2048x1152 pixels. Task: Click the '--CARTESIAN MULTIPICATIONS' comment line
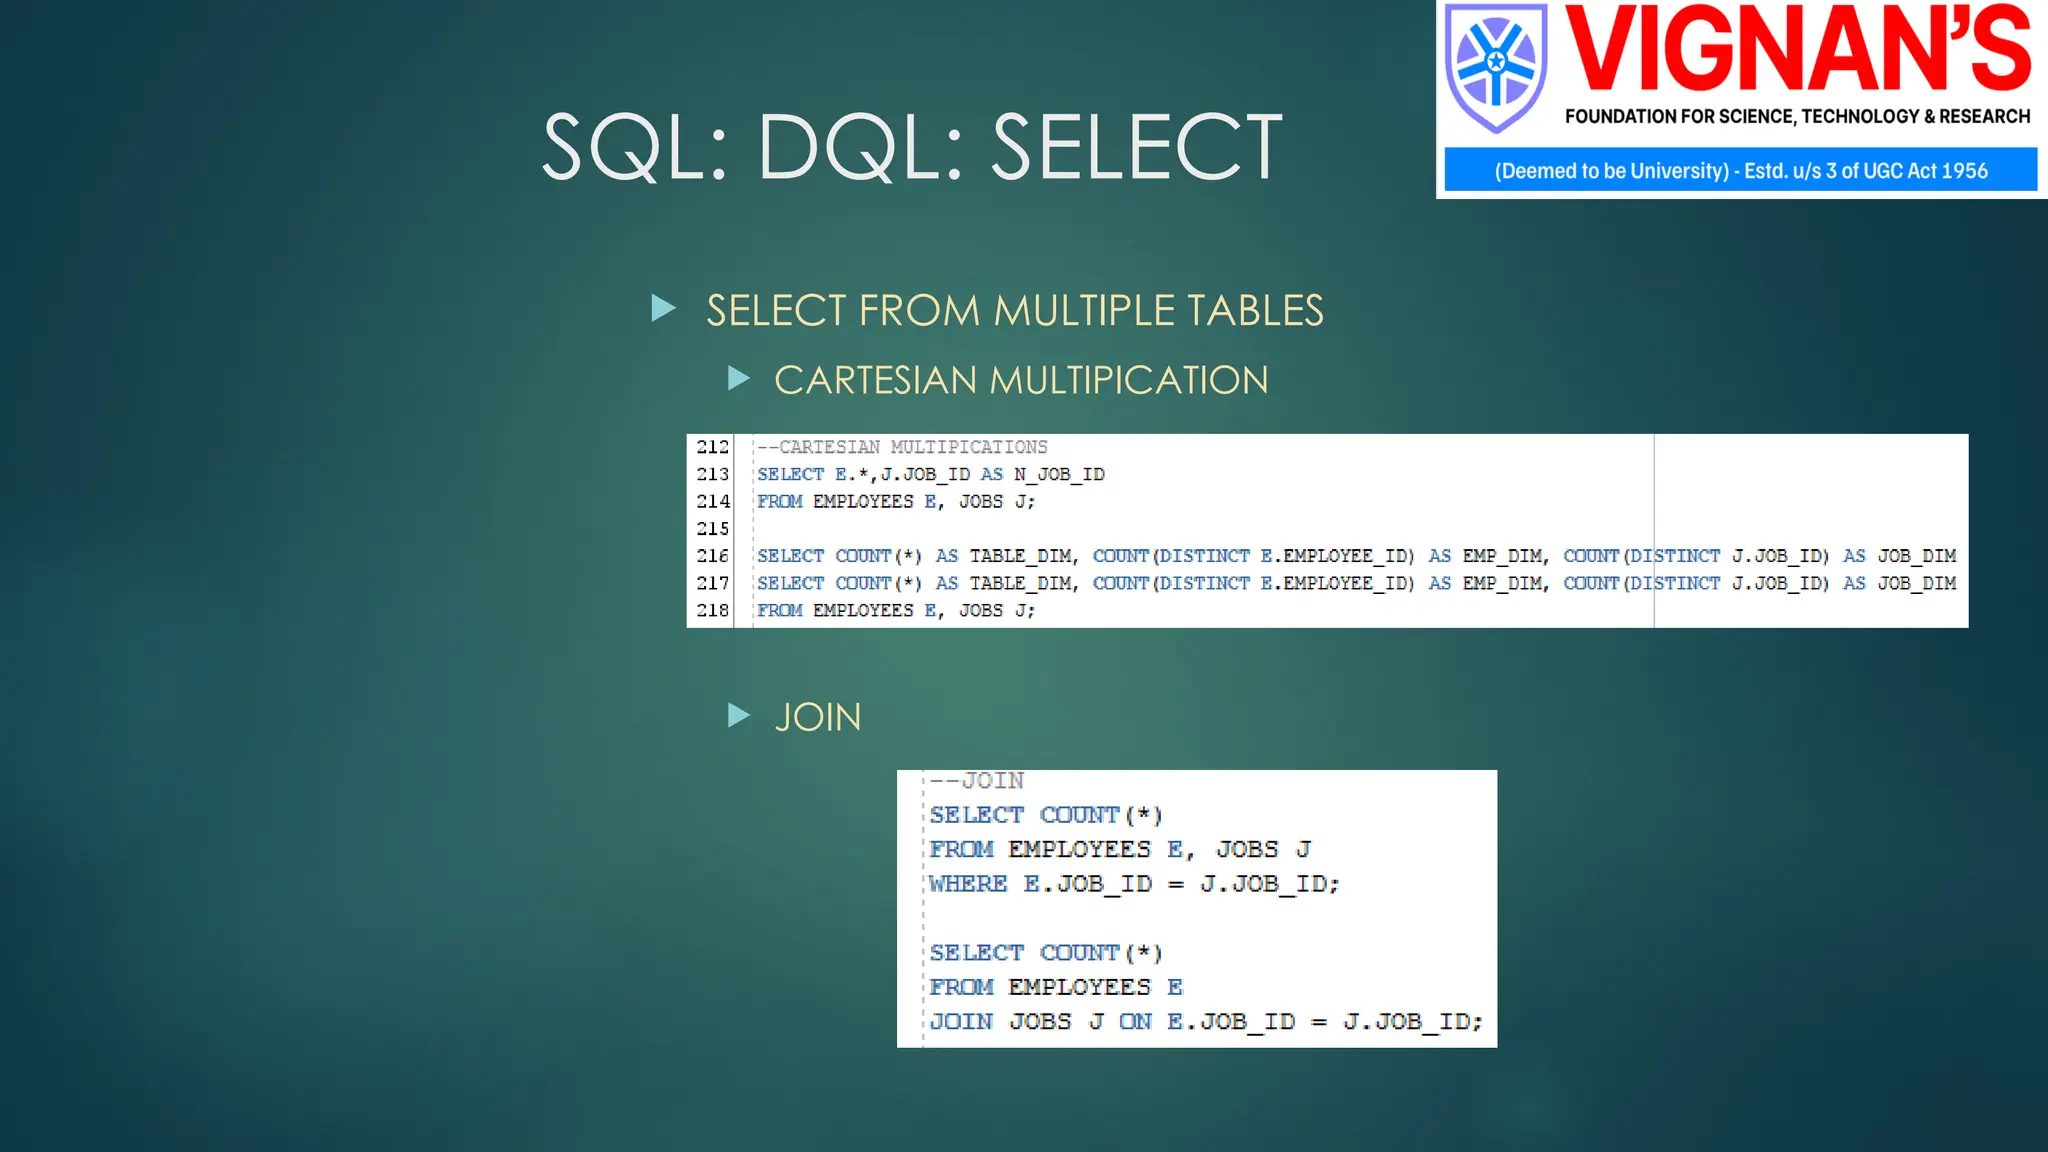click(902, 447)
